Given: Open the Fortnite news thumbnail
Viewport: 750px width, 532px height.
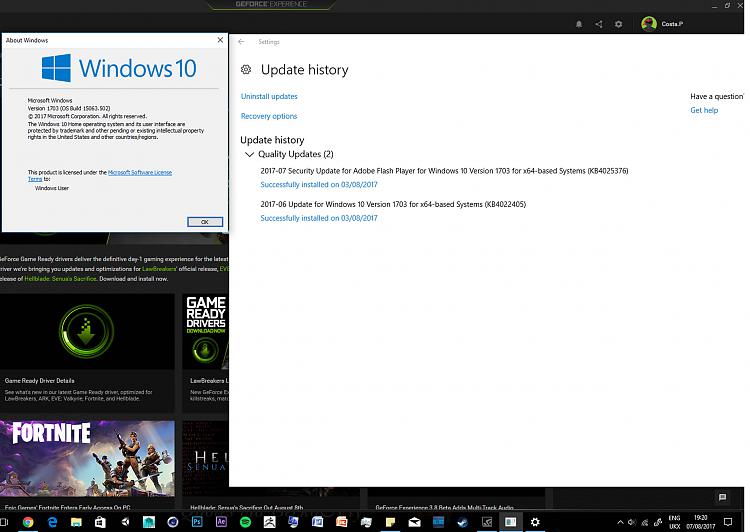Looking at the screenshot, I should [x=87, y=458].
